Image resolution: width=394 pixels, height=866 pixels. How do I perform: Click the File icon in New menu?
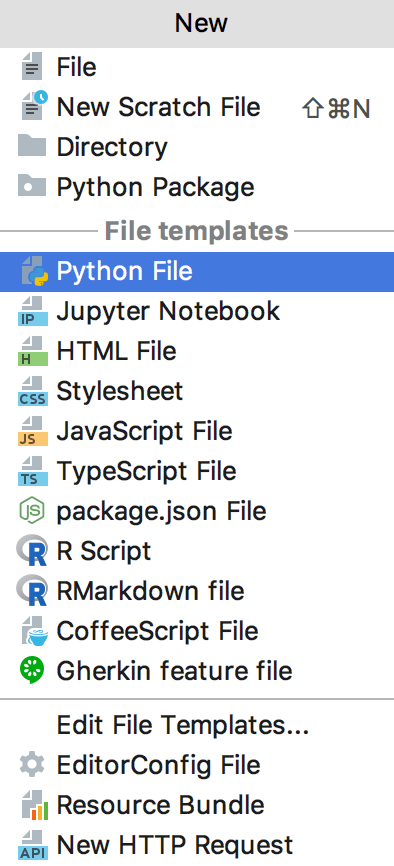click(x=32, y=67)
